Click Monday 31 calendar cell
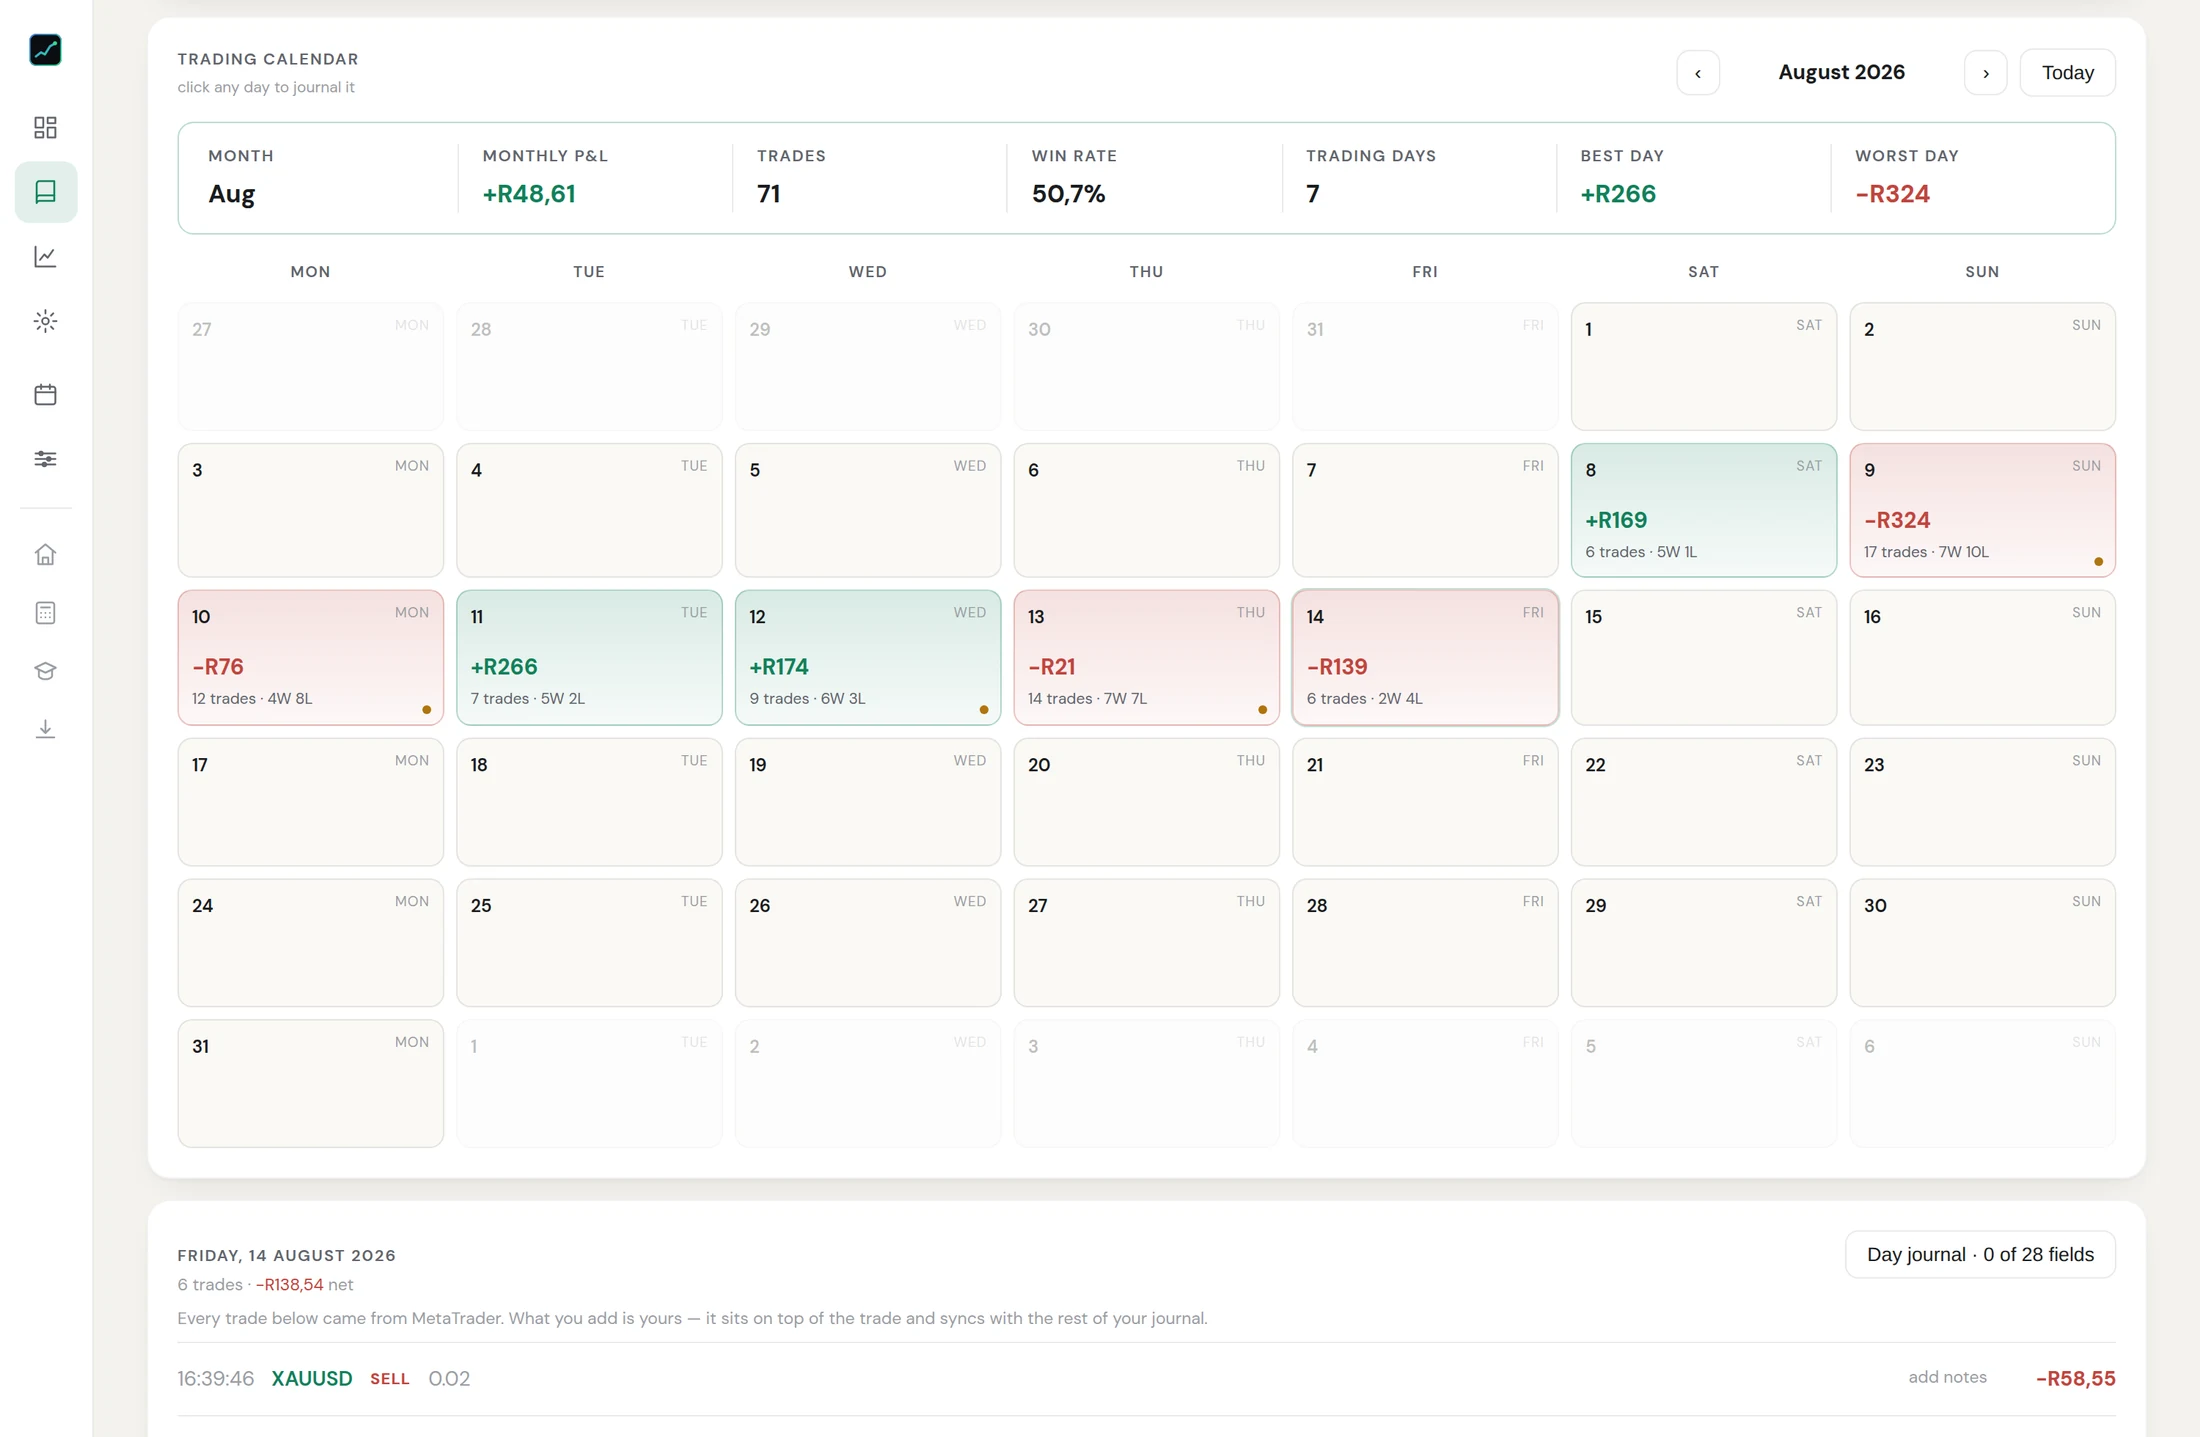 coord(310,1083)
